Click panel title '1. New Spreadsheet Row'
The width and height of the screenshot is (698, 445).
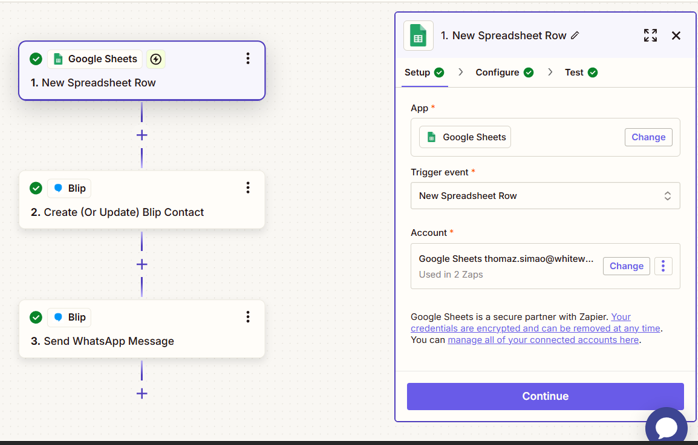[x=503, y=35]
